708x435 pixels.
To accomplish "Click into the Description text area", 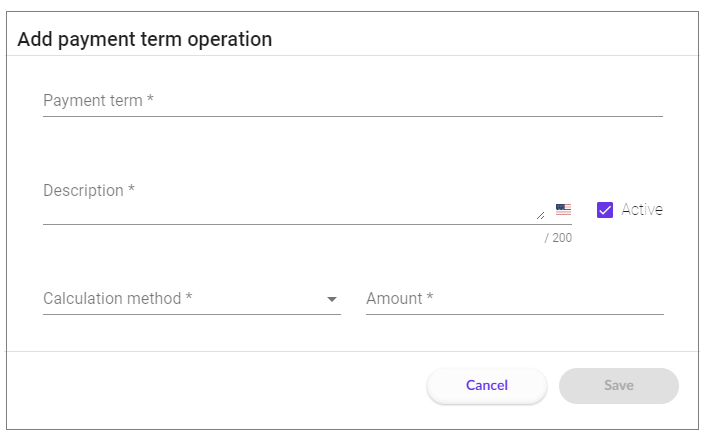I will [290, 209].
